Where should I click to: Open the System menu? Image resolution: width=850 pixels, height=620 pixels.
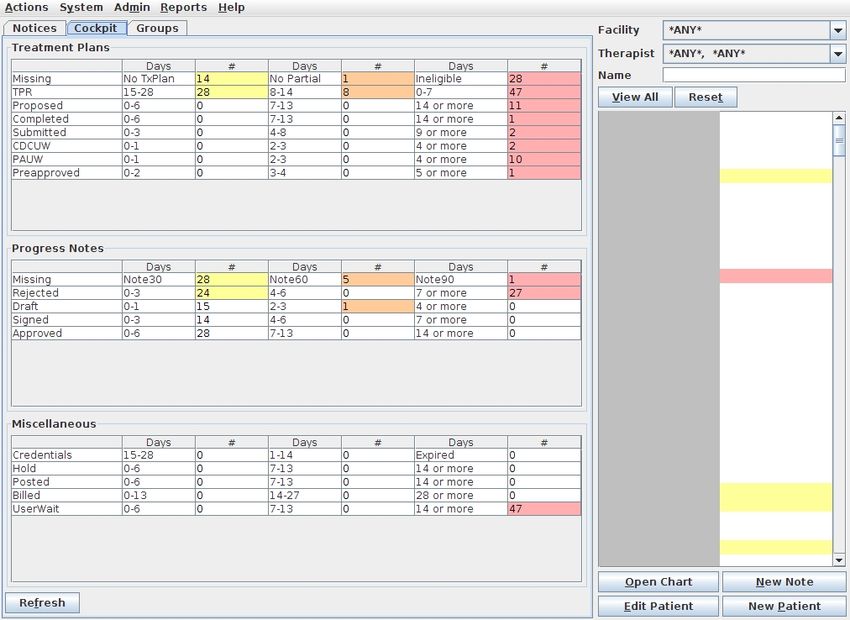pyautogui.click(x=81, y=8)
